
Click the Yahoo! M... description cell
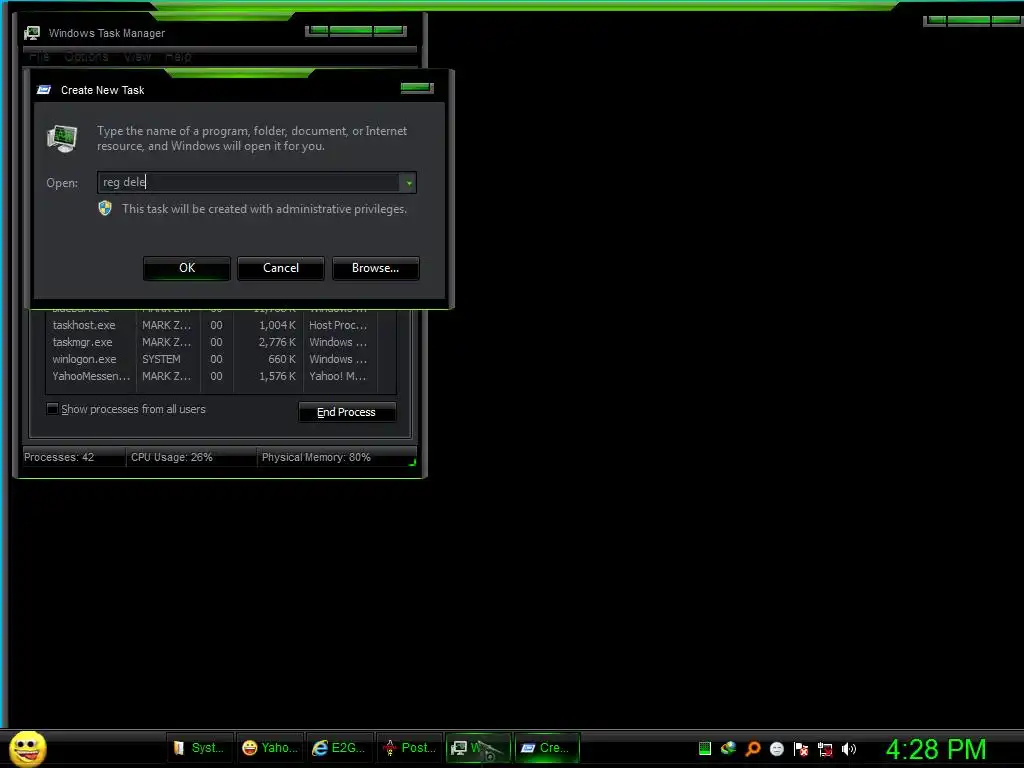338,376
